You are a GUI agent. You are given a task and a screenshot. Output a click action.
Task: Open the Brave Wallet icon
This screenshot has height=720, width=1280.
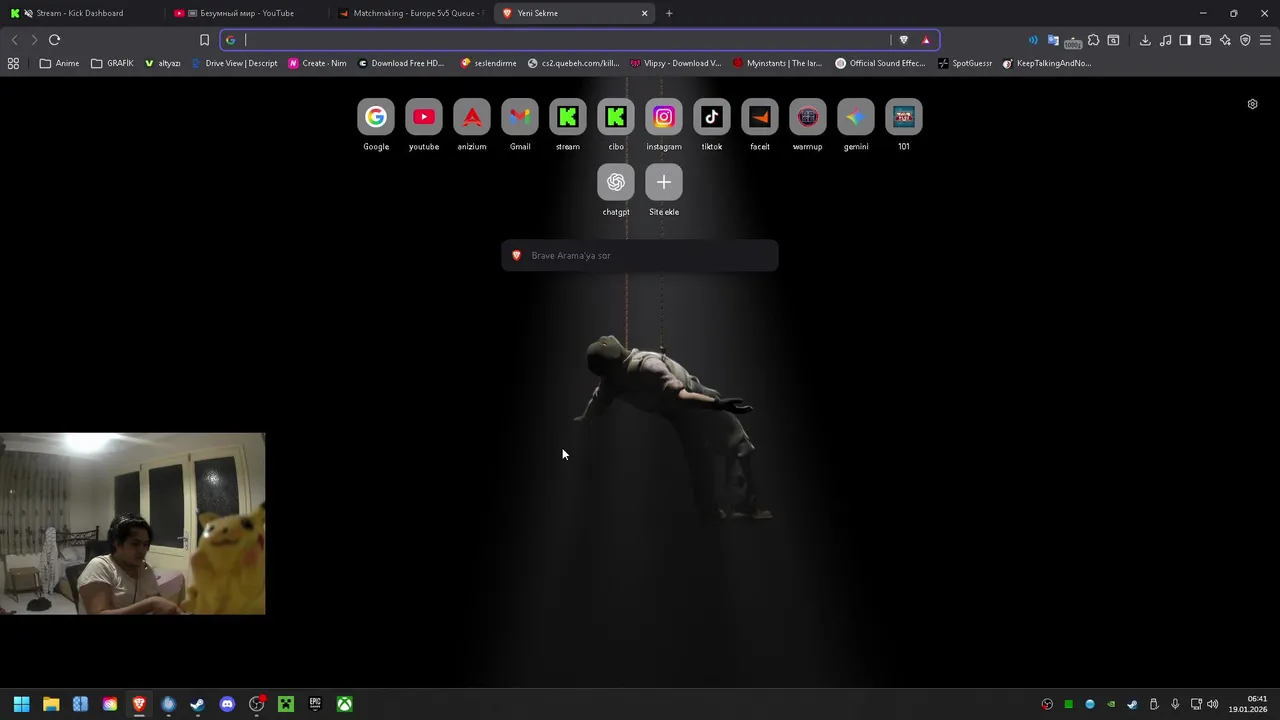tap(1205, 40)
